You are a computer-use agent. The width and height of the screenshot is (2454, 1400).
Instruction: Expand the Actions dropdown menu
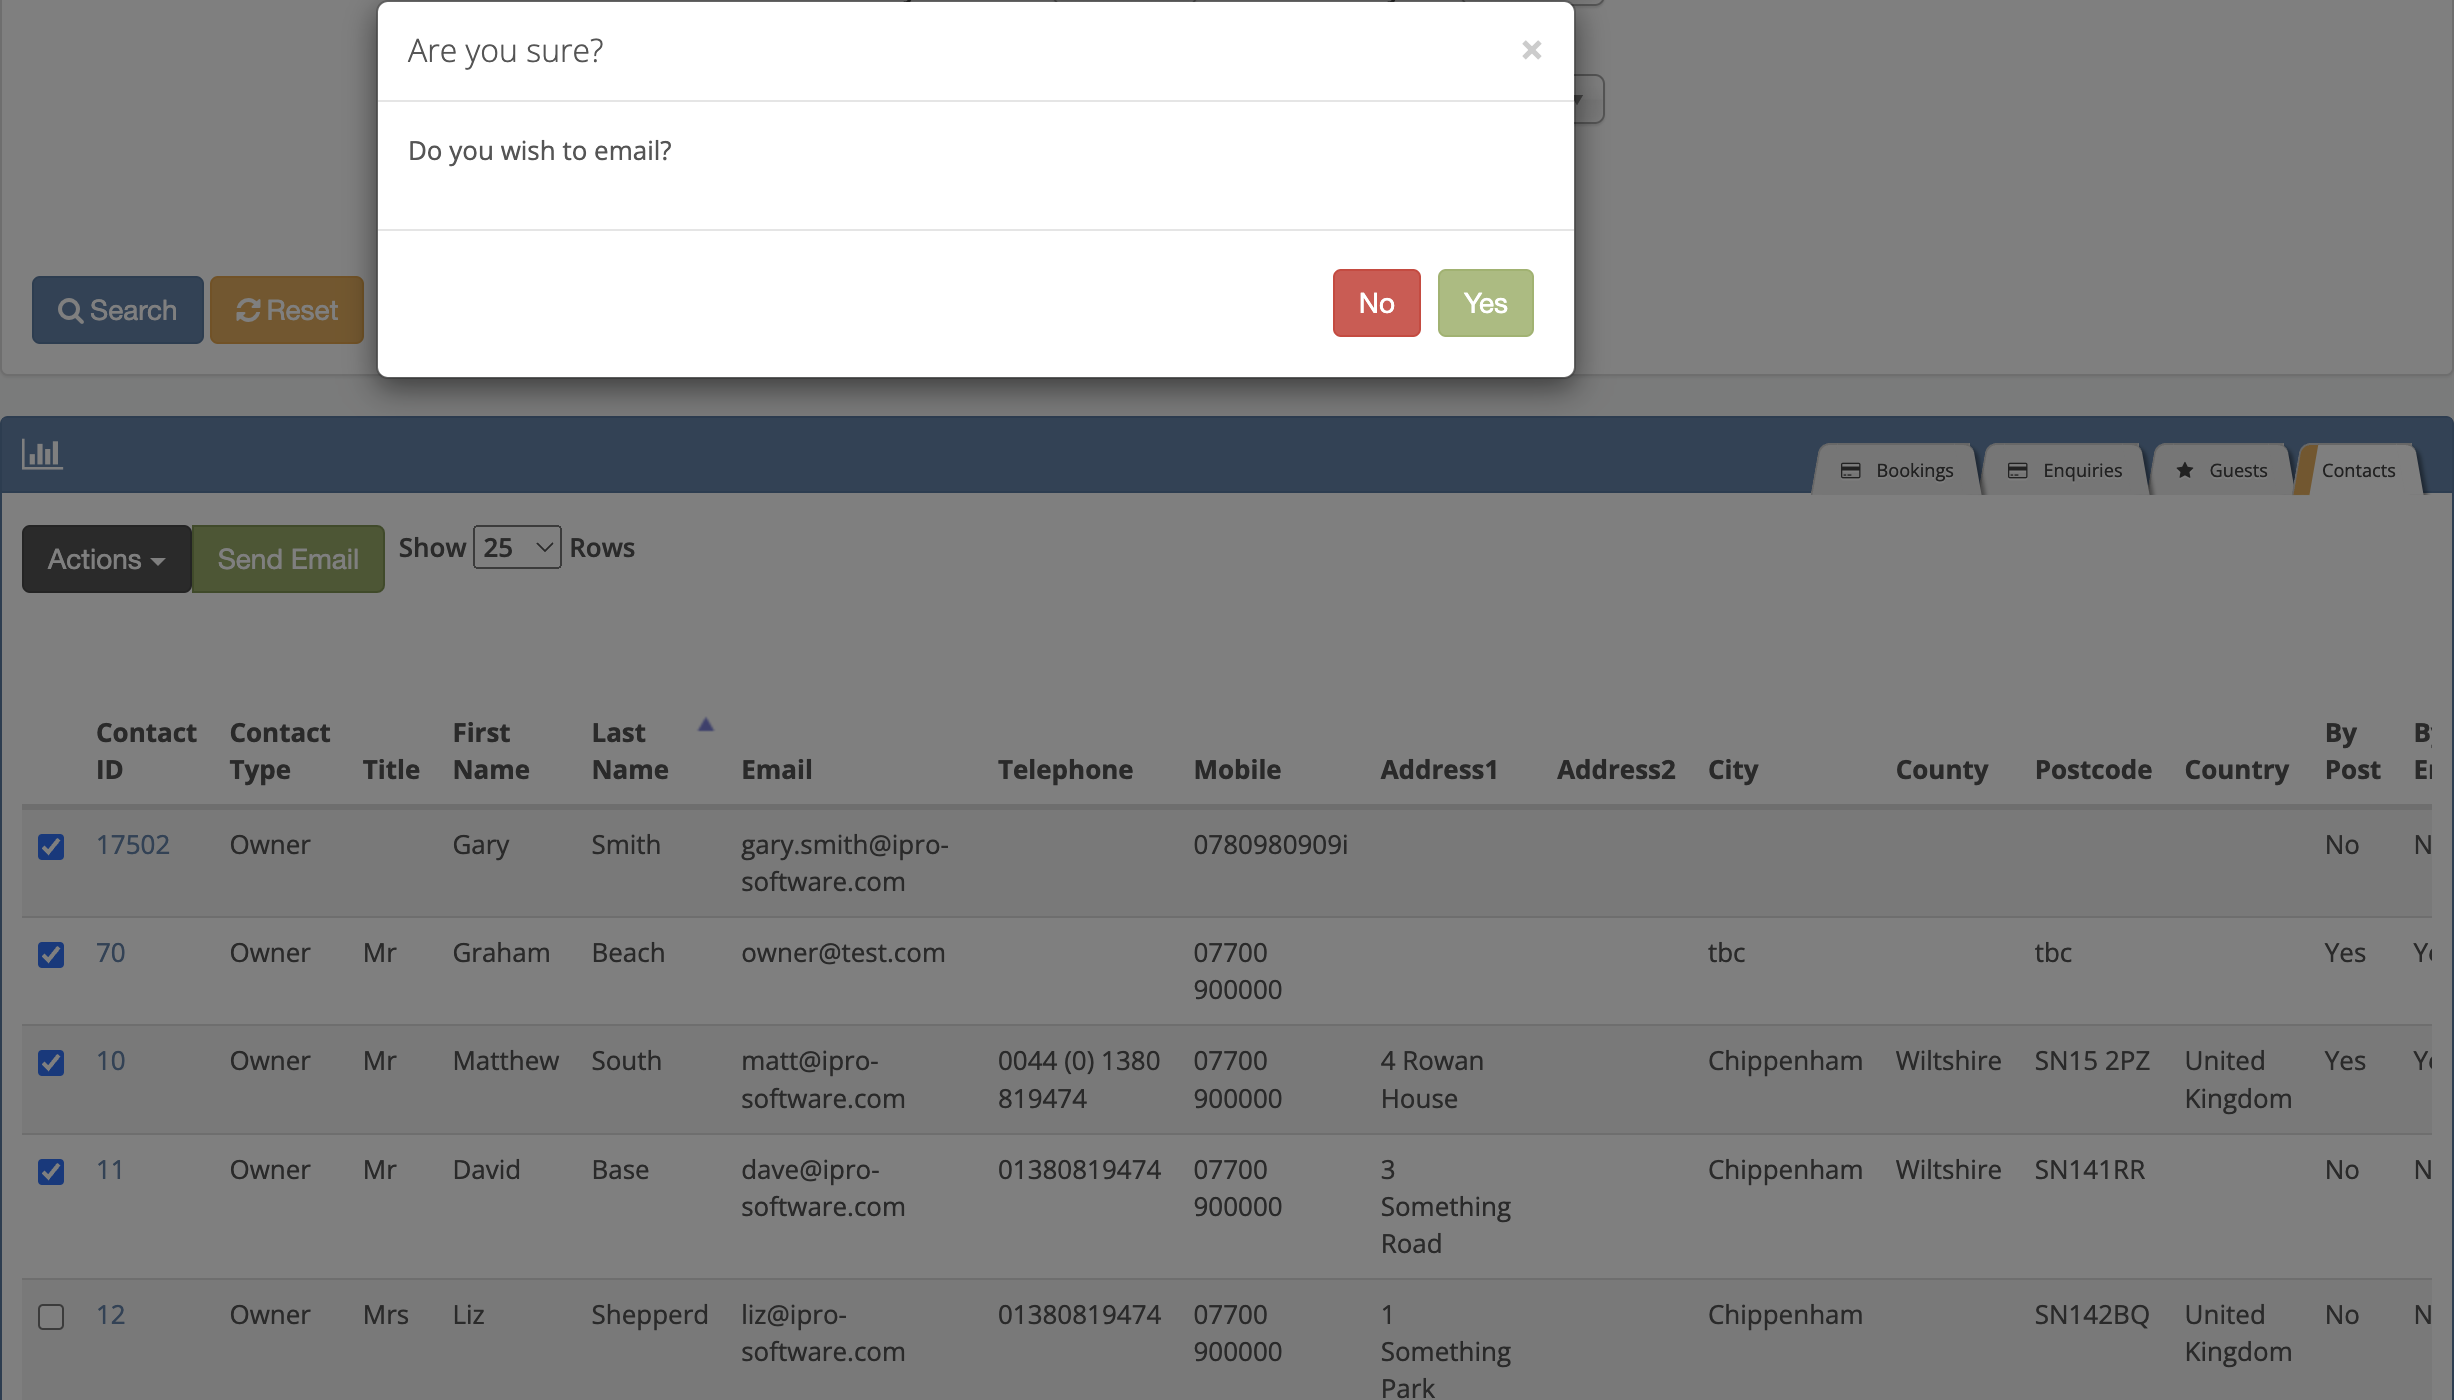click(106, 559)
